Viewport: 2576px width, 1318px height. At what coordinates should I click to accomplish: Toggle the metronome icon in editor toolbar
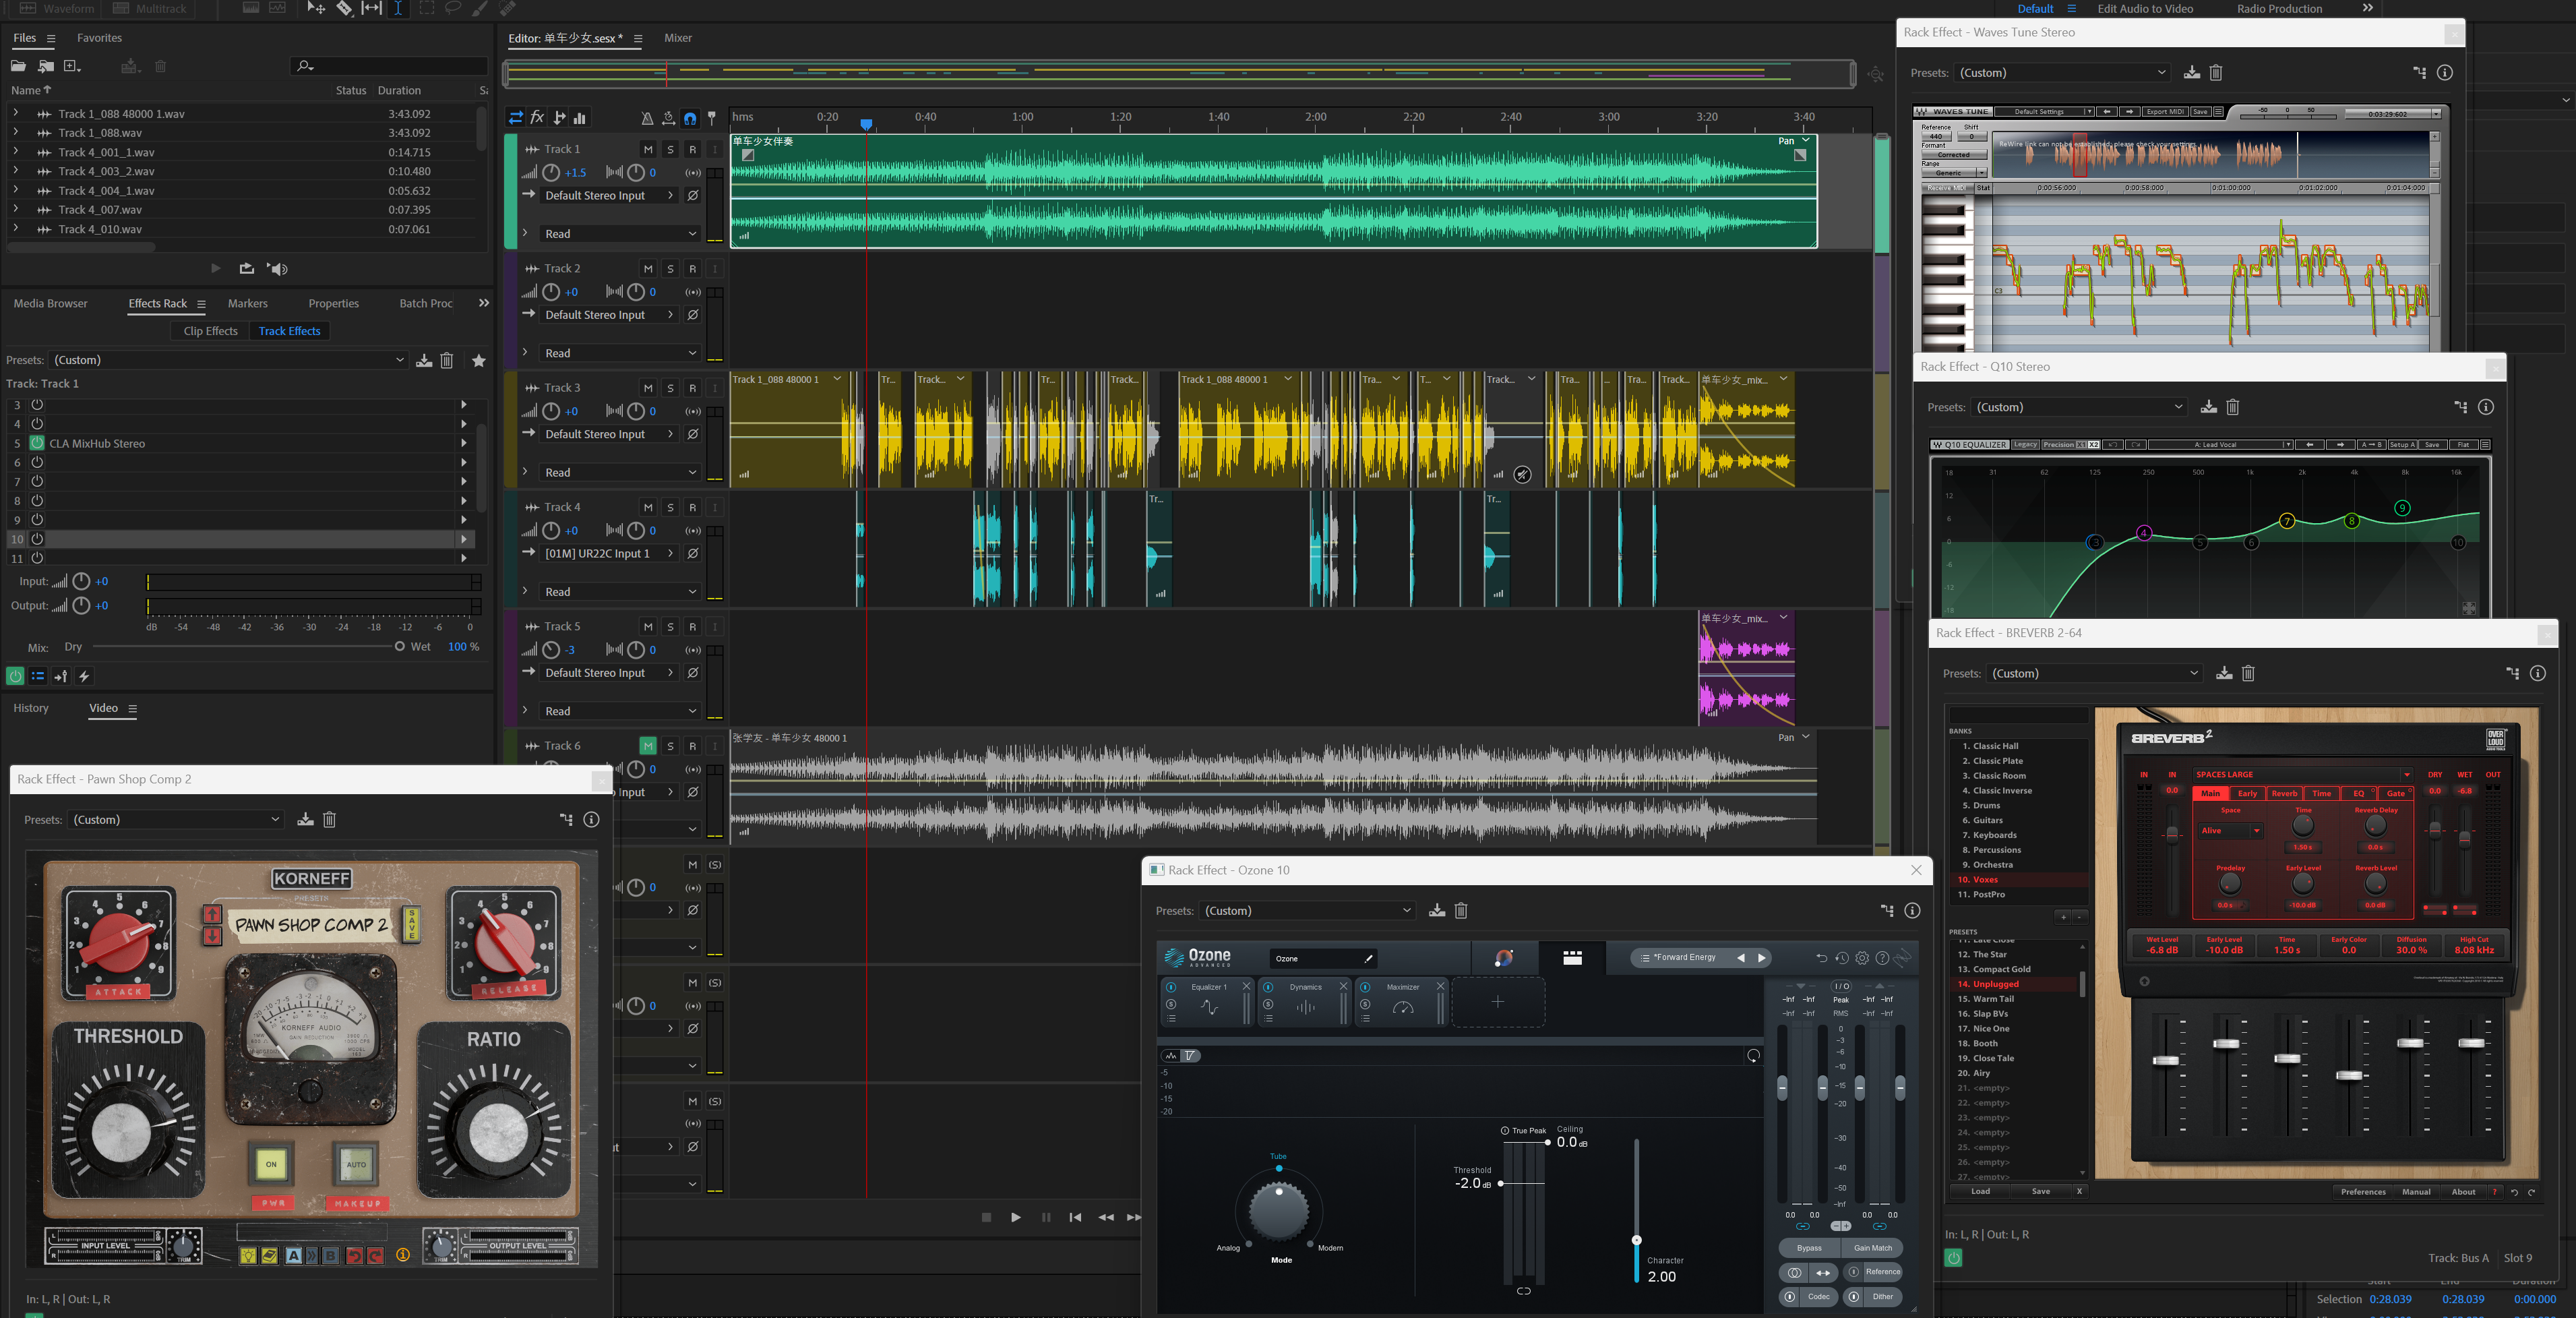click(647, 118)
